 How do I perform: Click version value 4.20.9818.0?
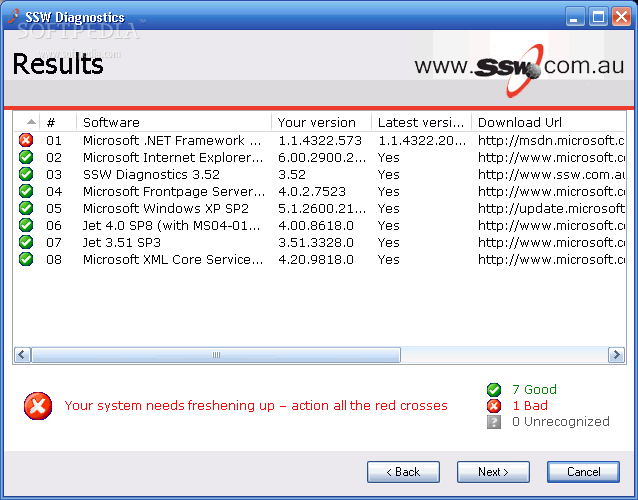[x=316, y=260]
